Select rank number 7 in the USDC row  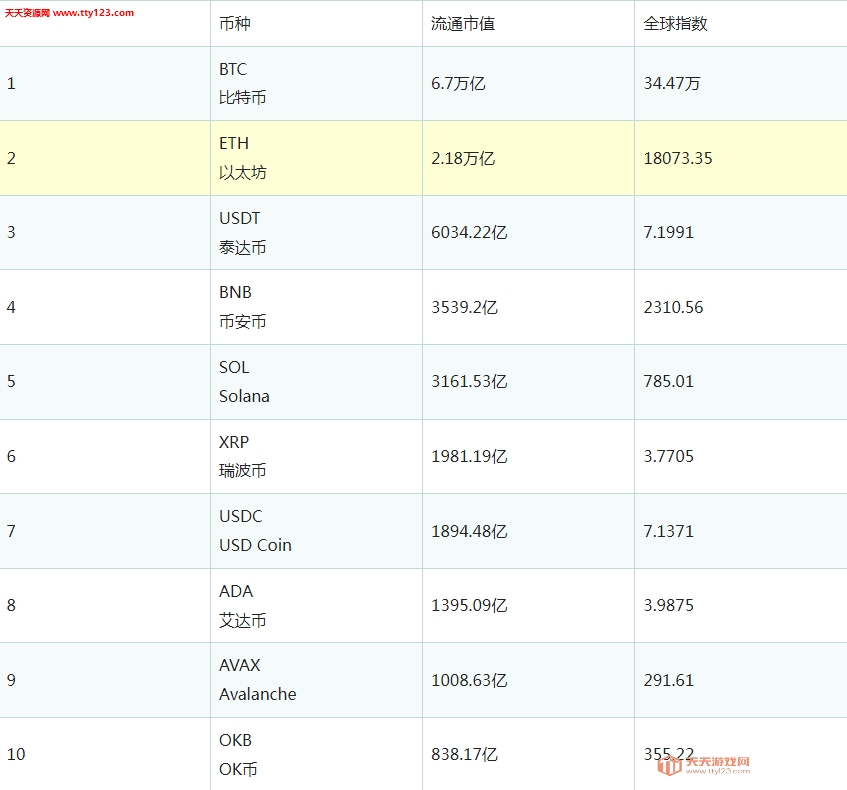tap(11, 531)
